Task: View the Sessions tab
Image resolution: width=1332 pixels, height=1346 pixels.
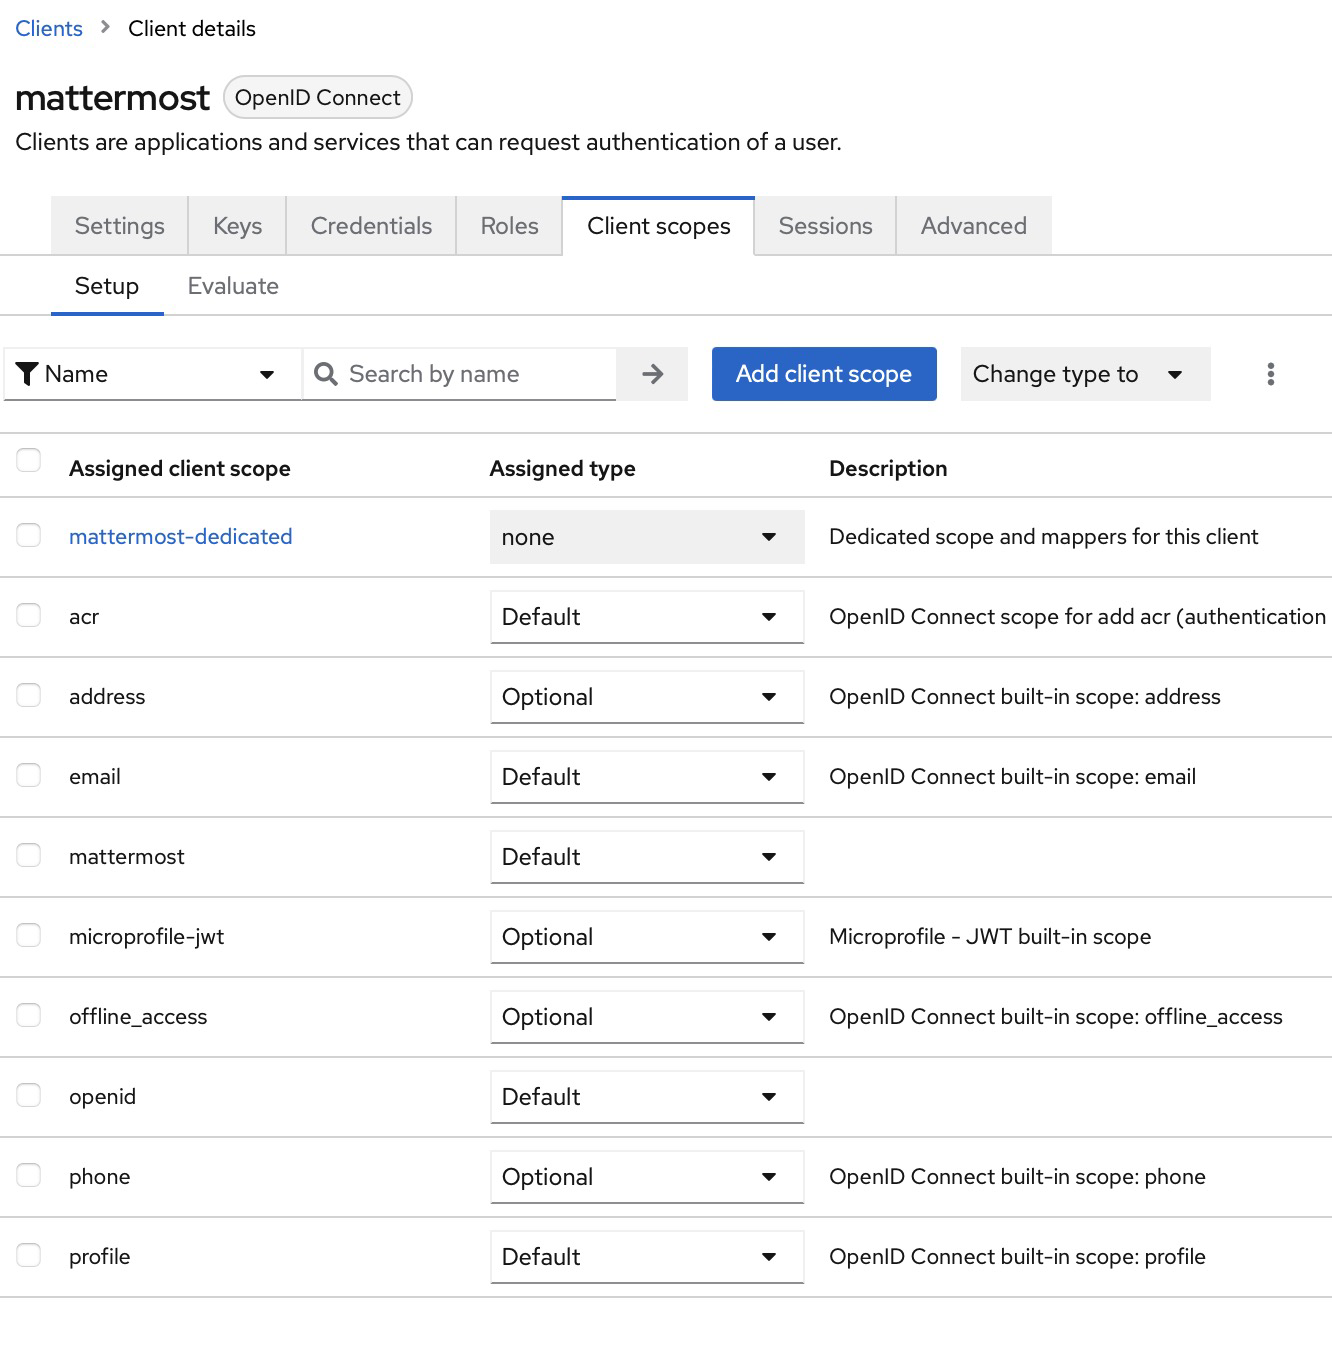Action: [826, 226]
